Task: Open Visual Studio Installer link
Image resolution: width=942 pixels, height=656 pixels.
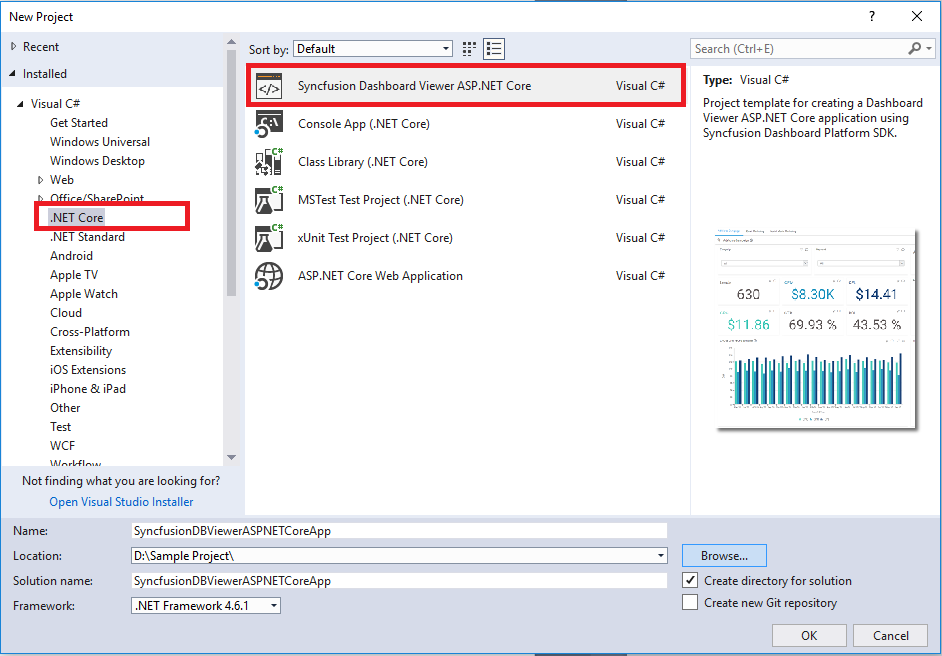Action: click(x=121, y=502)
